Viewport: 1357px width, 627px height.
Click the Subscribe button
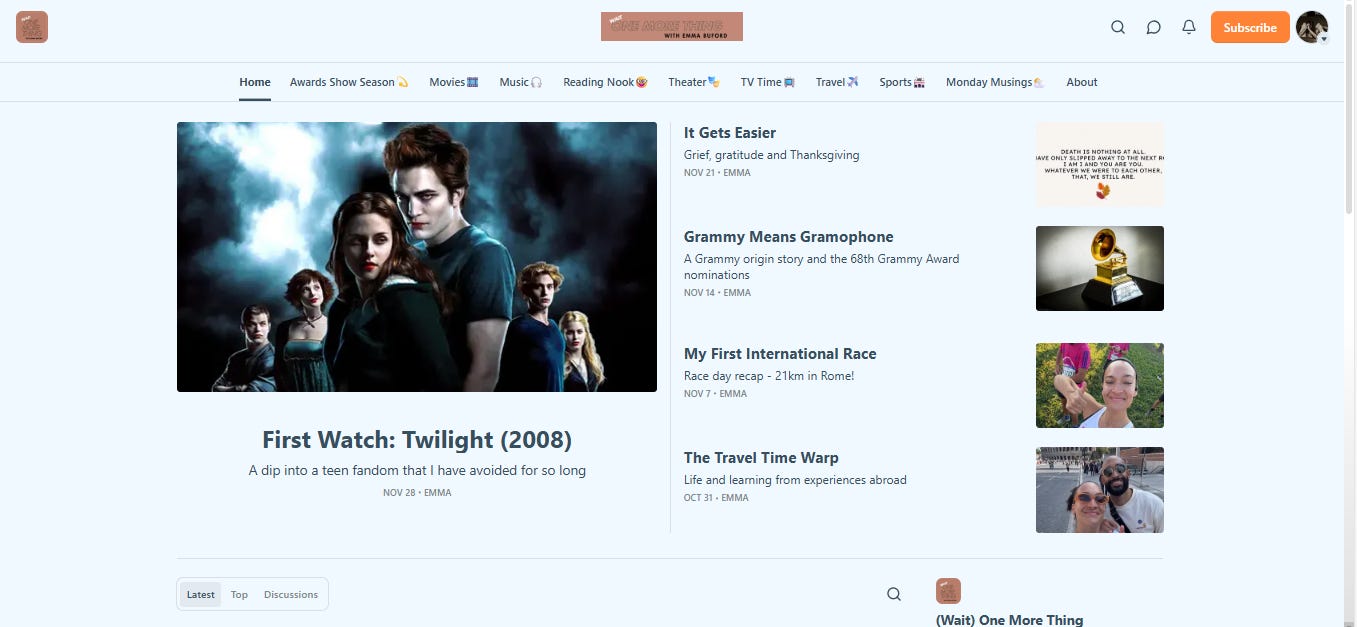click(1249, 27)
